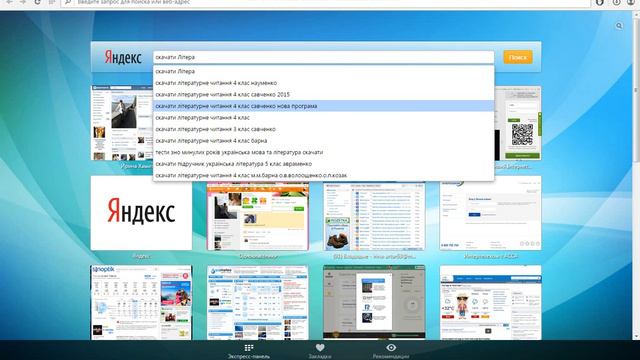Open the large Яндекс speed dial tile
The image size is (640, 360).
tap(141, 213)
